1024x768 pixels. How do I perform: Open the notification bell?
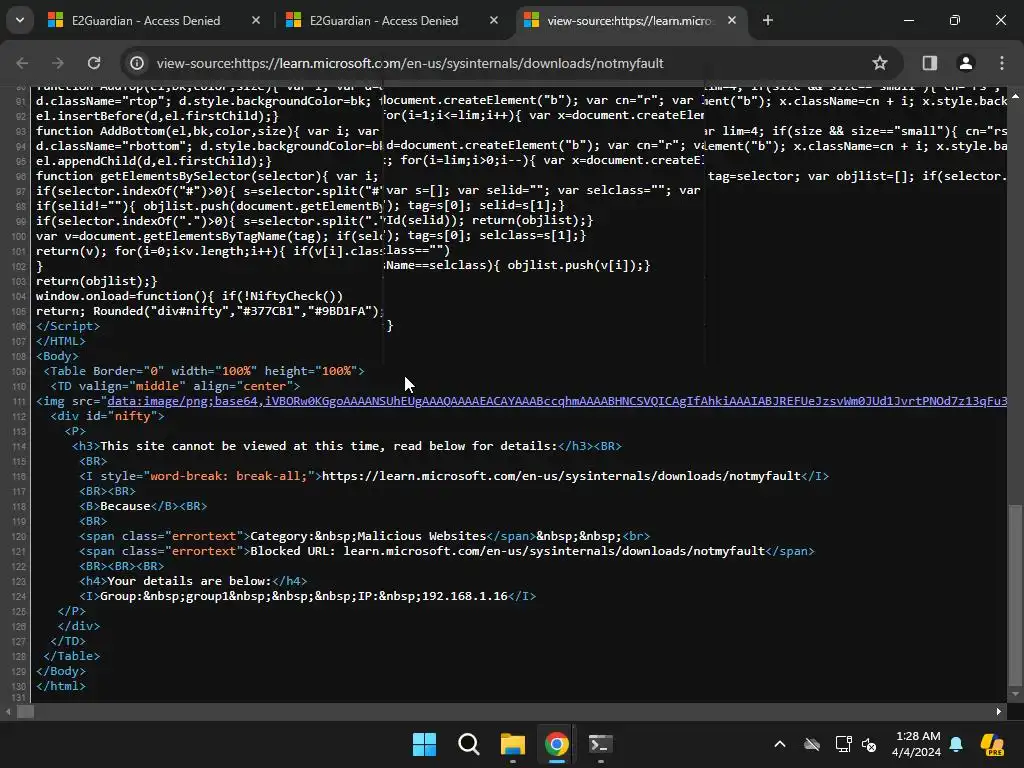pyautogui.click(x=956, y=744)
